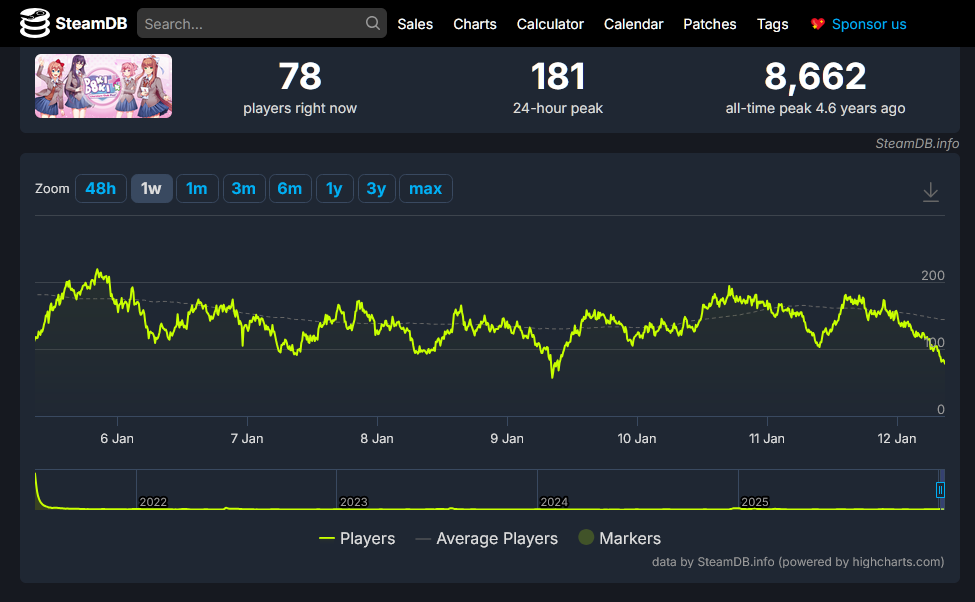Click the 11 Jan axis label
975x602 pixels.
coord(767,438)
